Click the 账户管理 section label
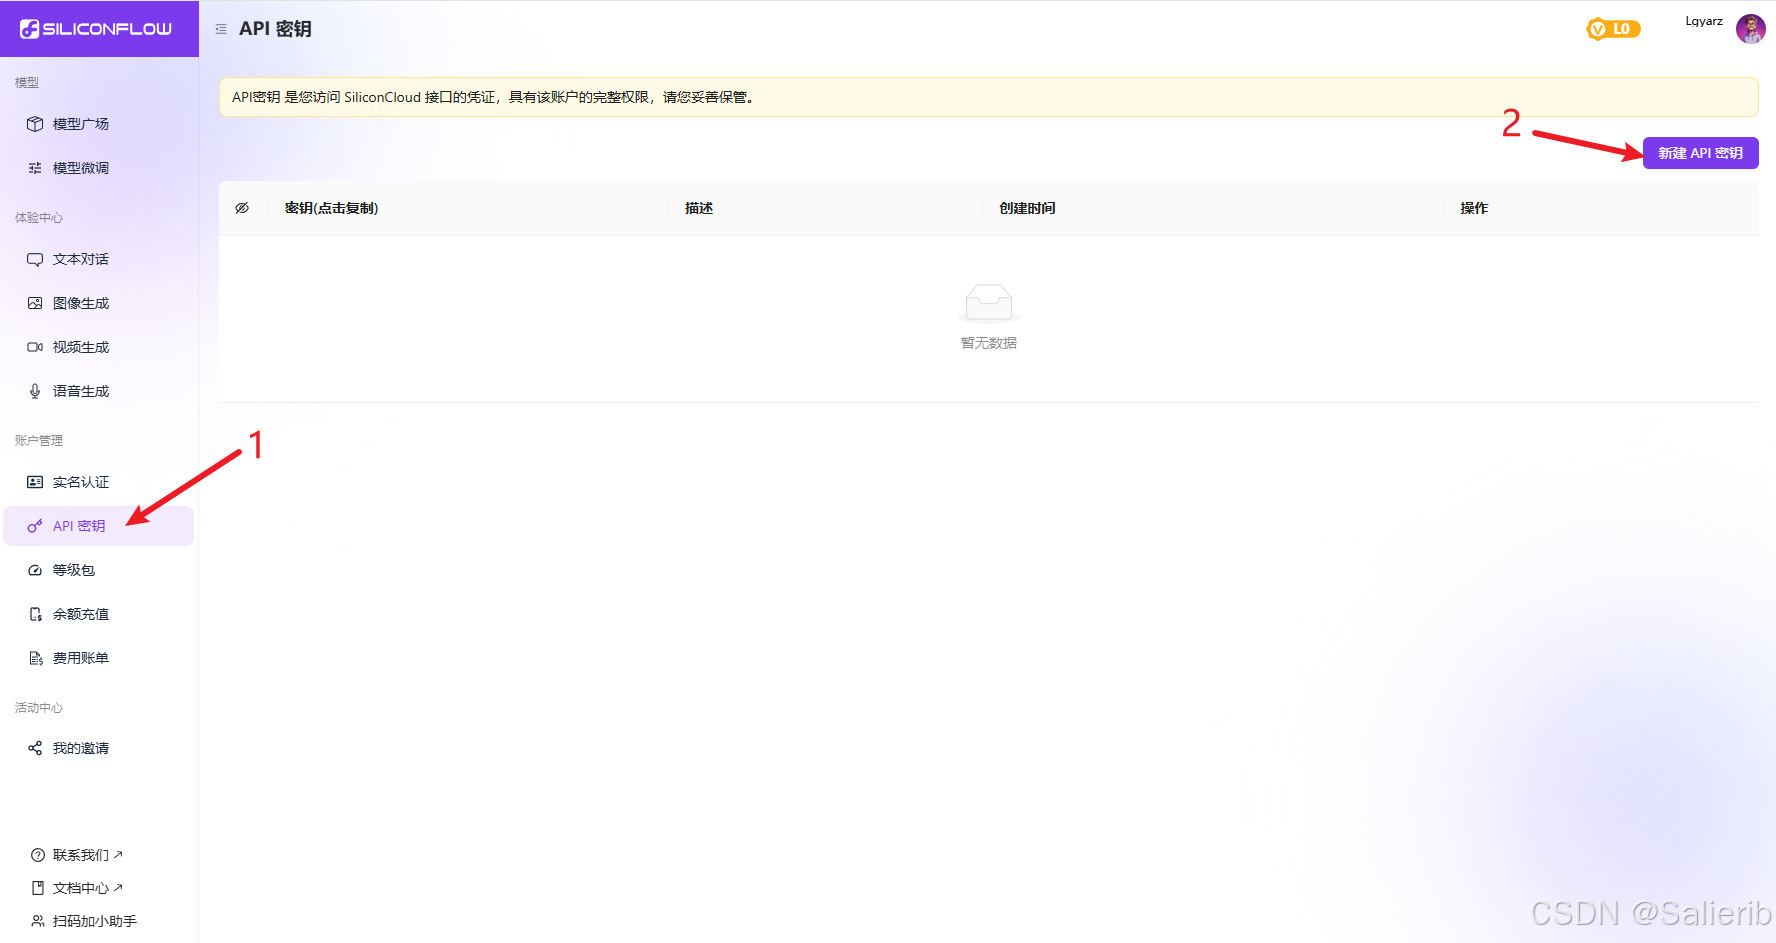Image resolution: width=1776 pixels, height=943 pixels. pos(39,440)
